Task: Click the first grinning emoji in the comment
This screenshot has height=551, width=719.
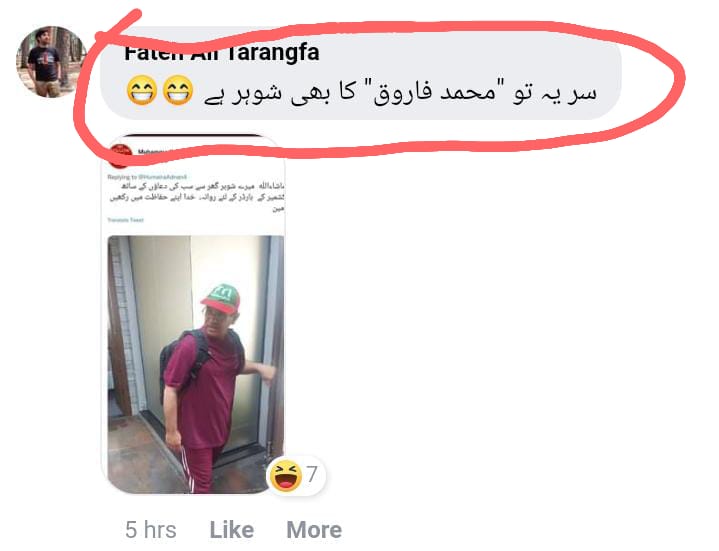Action: pyautogui.click(x=142, y=90)
